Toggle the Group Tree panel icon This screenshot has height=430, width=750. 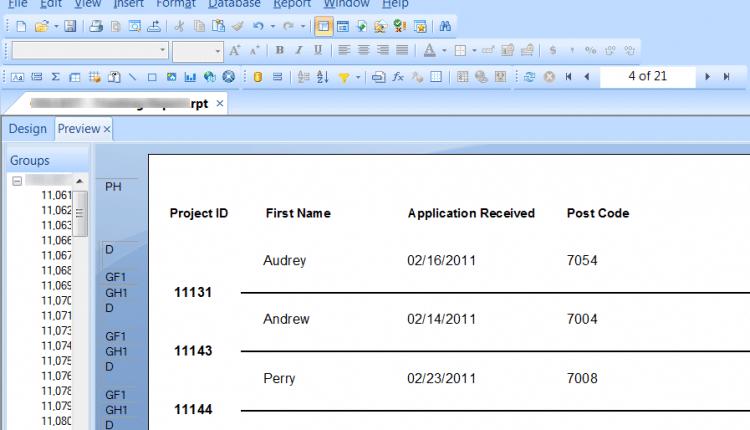(x=324, y=26)
